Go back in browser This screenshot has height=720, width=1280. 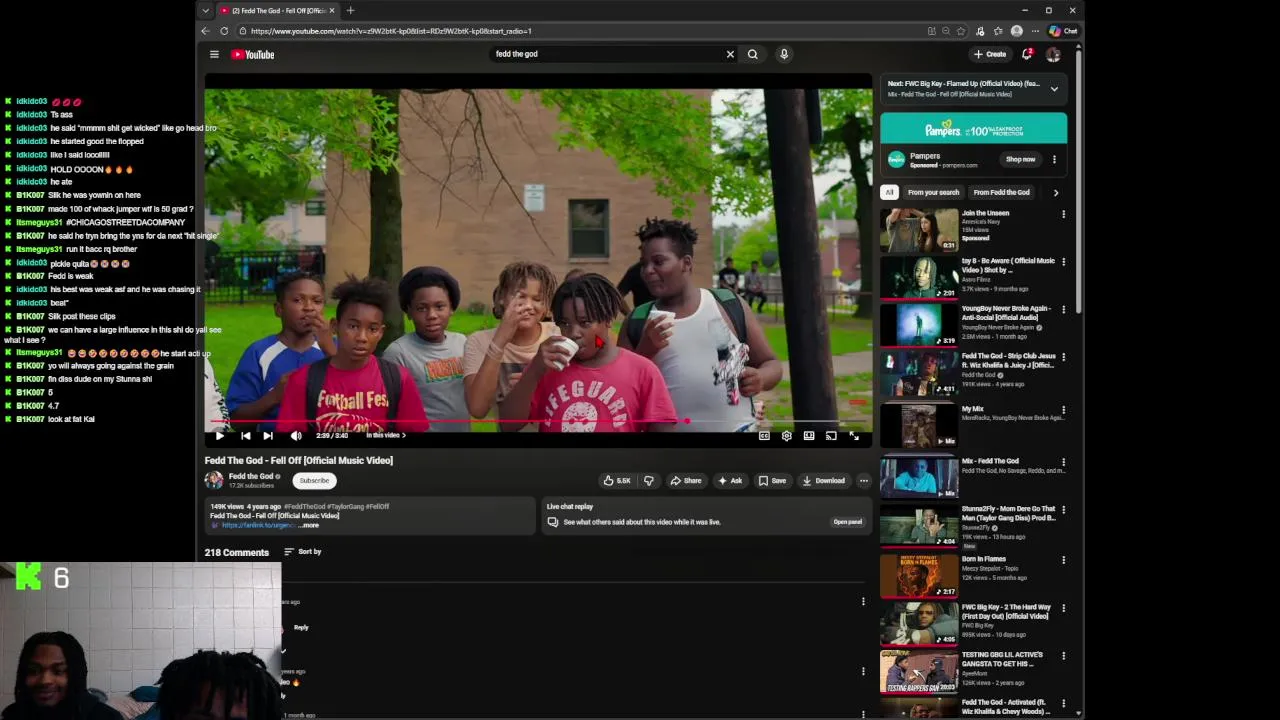(x=205, y=31)
